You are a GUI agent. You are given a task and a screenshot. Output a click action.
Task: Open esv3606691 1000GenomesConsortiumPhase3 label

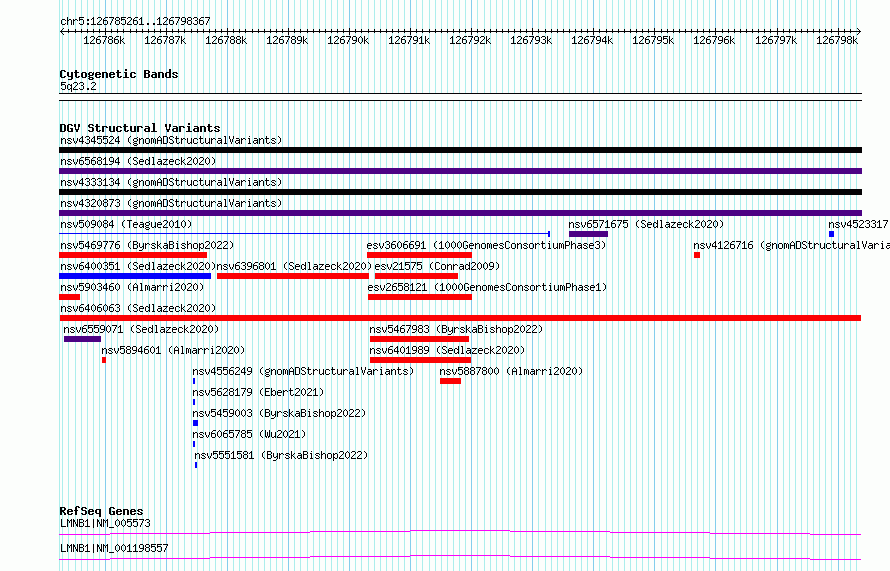pyautogui.click(x=486, y=245)
